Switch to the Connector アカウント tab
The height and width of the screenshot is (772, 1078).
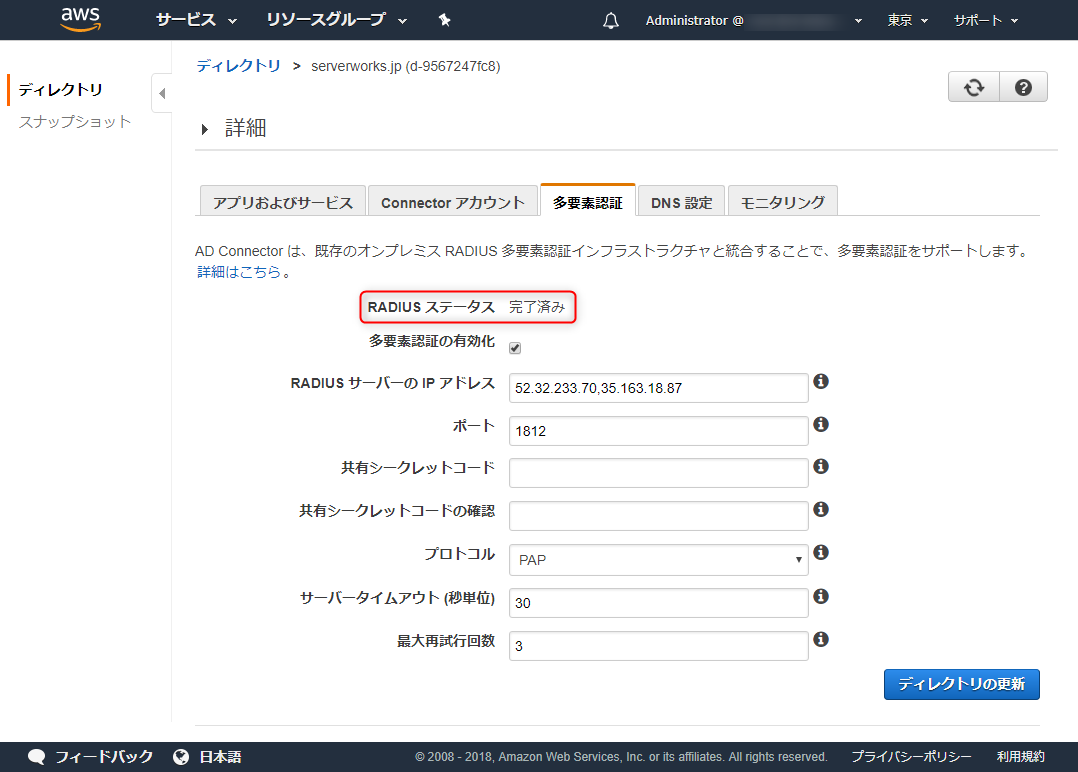[452, 202]
